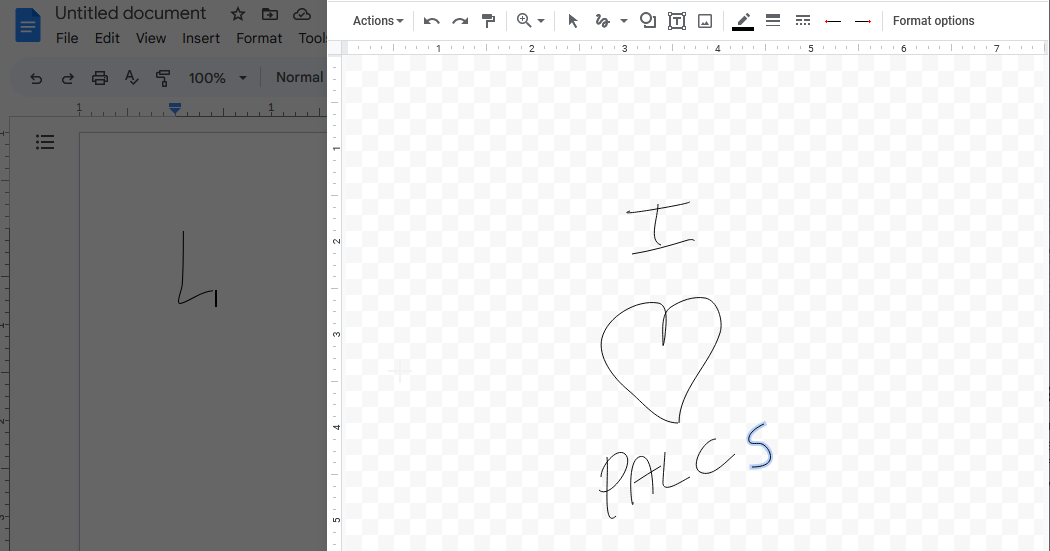Open the line dash style options
This screenshot has height=551, width=1050.
[x=802, y=21]
